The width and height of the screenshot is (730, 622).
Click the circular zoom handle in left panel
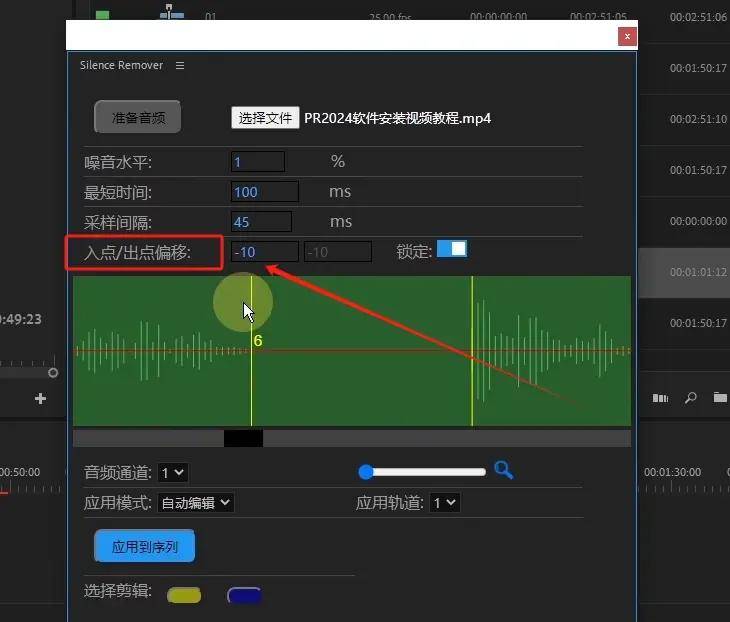click(x=53, y=372)
